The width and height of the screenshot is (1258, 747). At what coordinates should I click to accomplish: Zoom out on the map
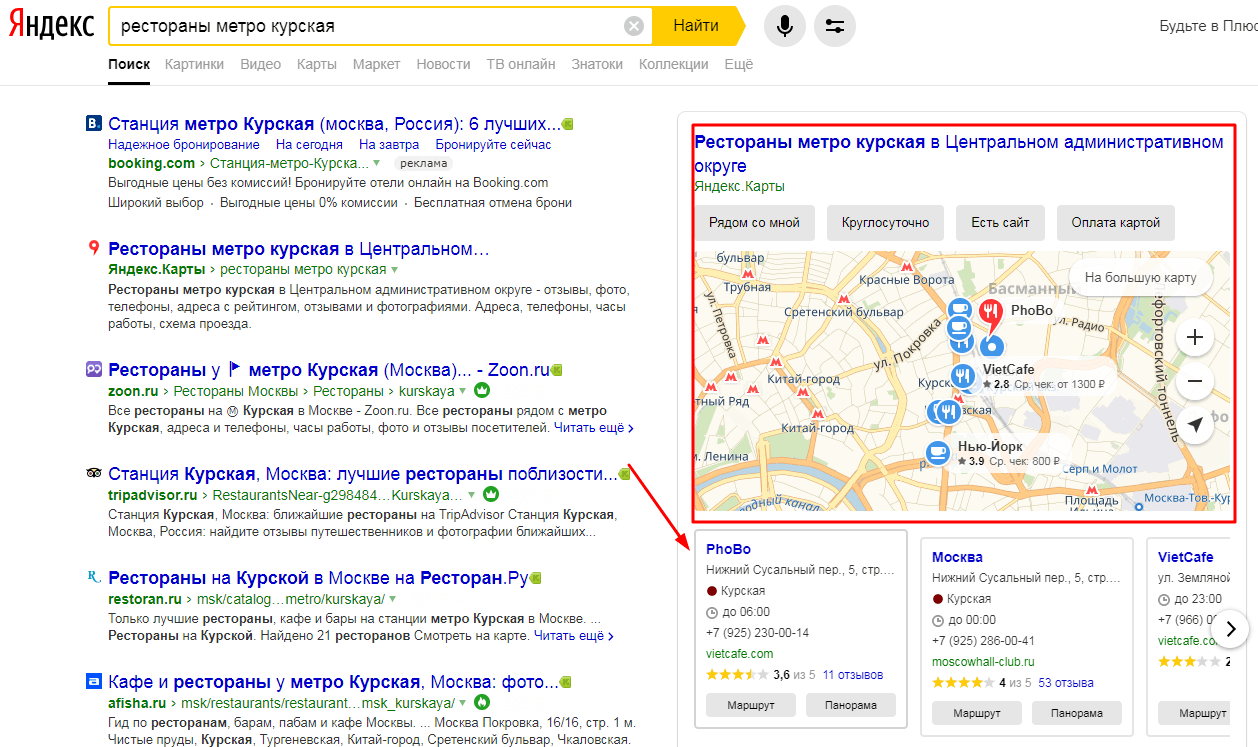tap(1194, 381)
